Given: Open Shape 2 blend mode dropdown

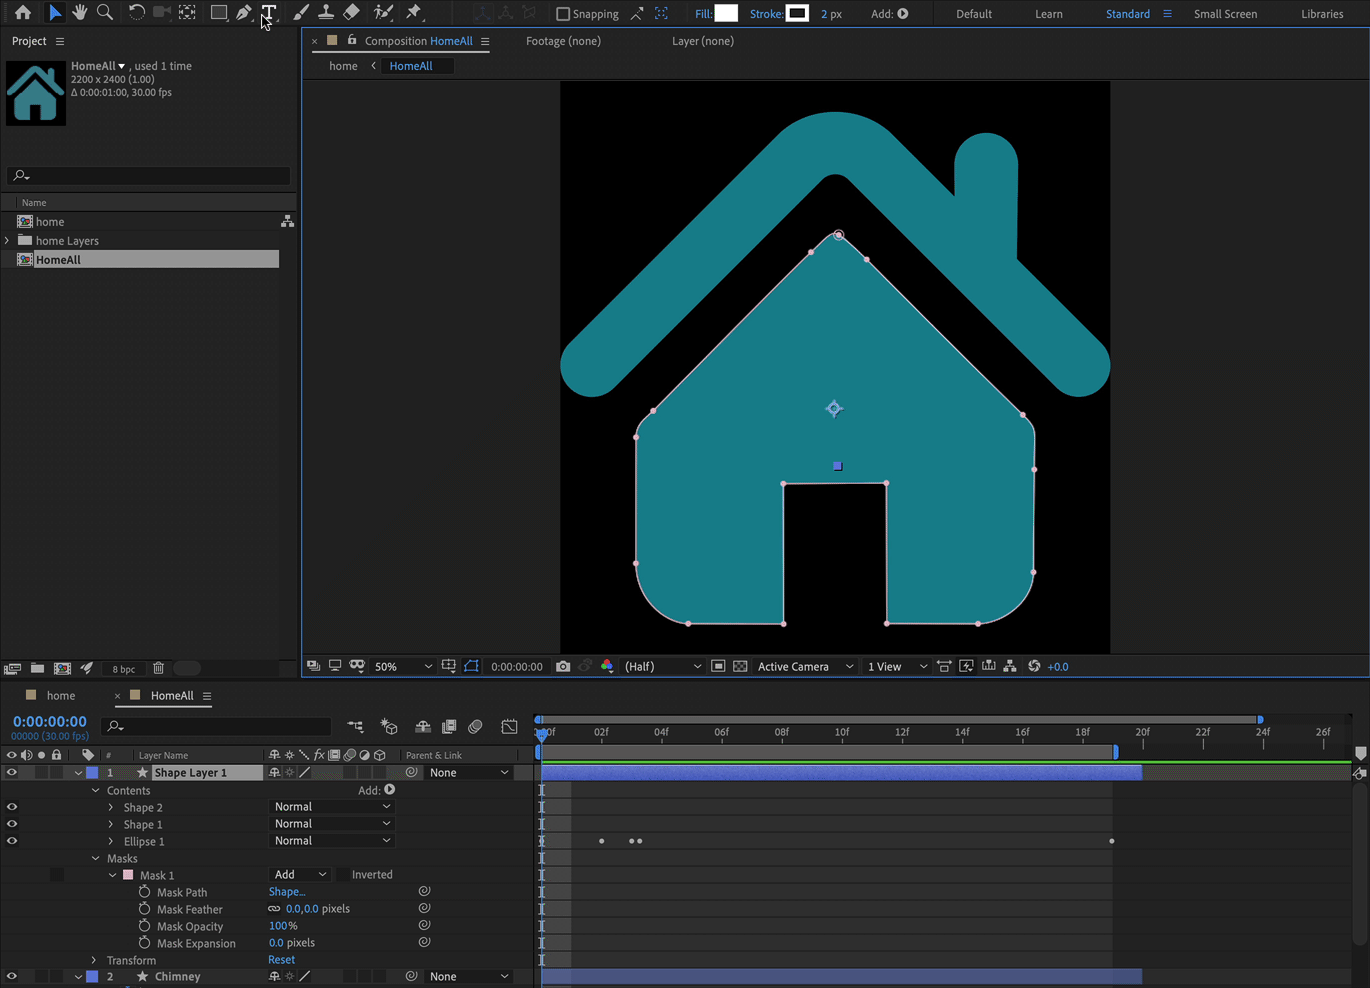Looking at the screenshot, I should [332, 807].
